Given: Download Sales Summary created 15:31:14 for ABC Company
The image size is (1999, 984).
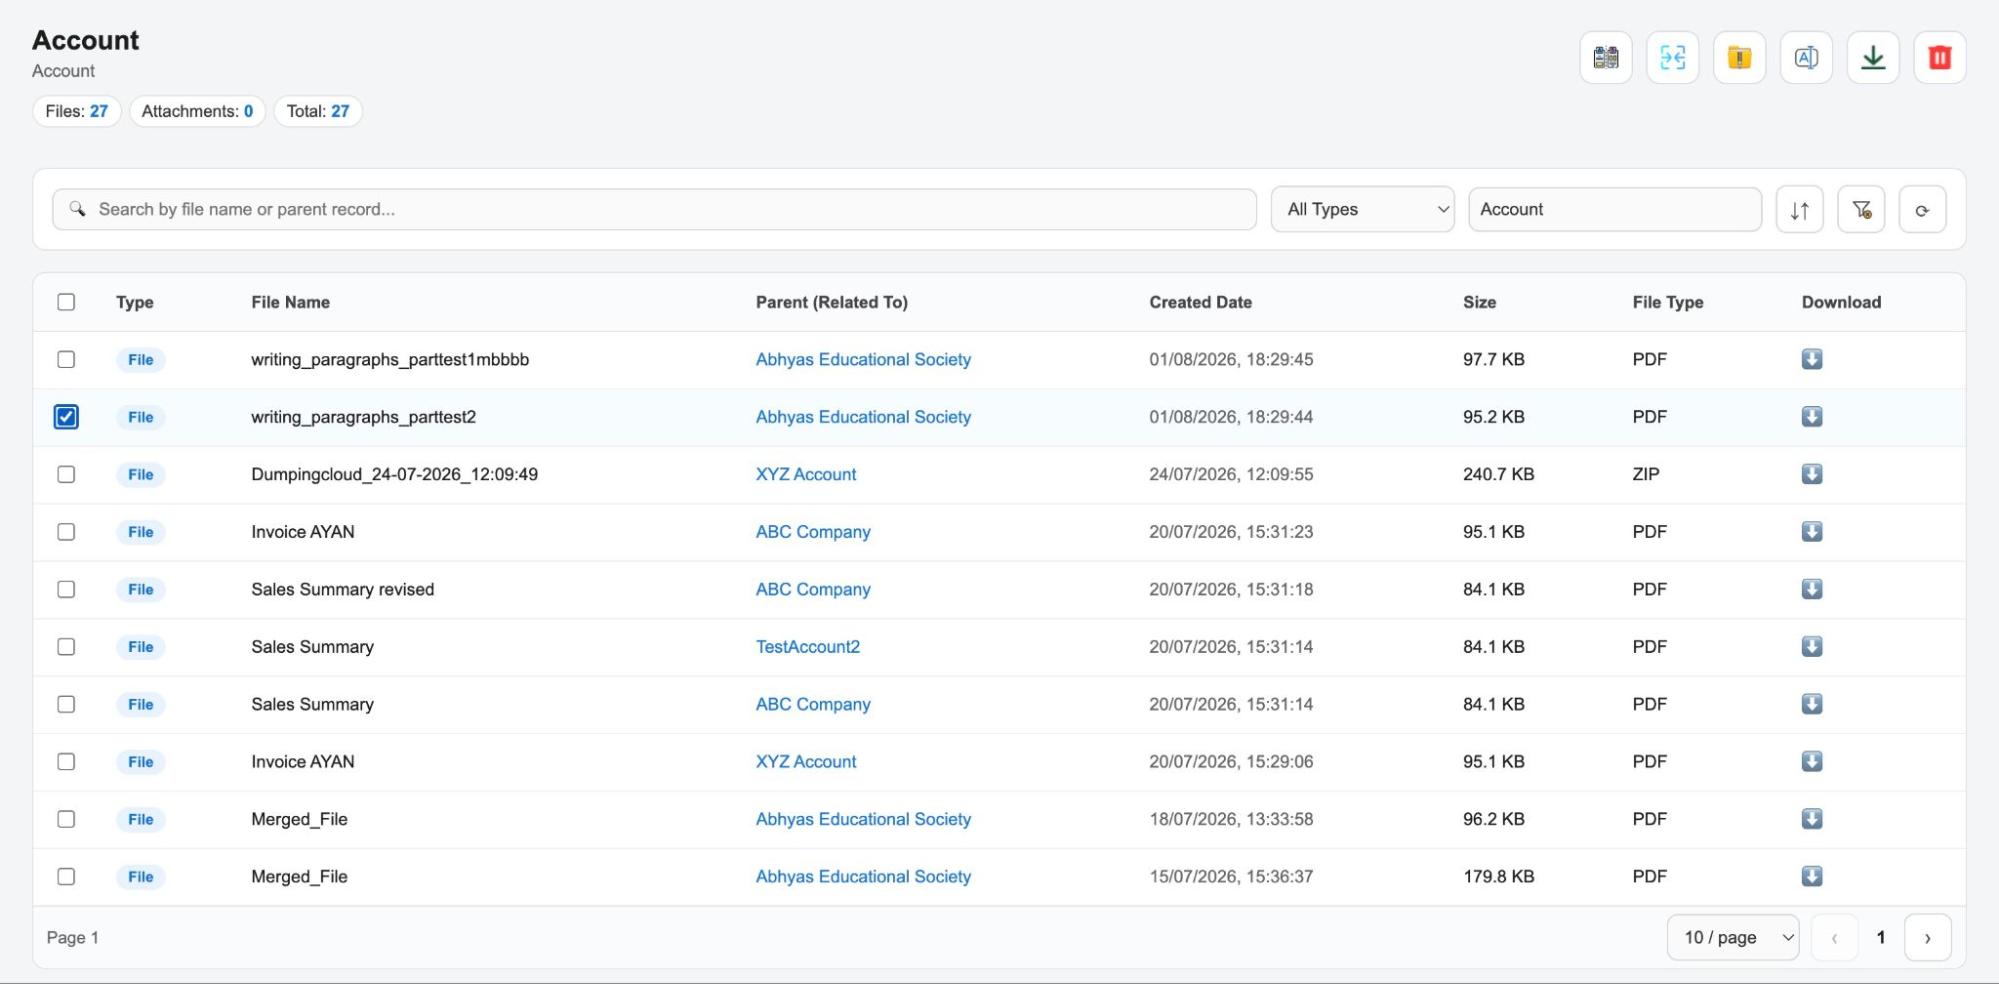Looking at the screenshot, I should [x=1812, y=704].
